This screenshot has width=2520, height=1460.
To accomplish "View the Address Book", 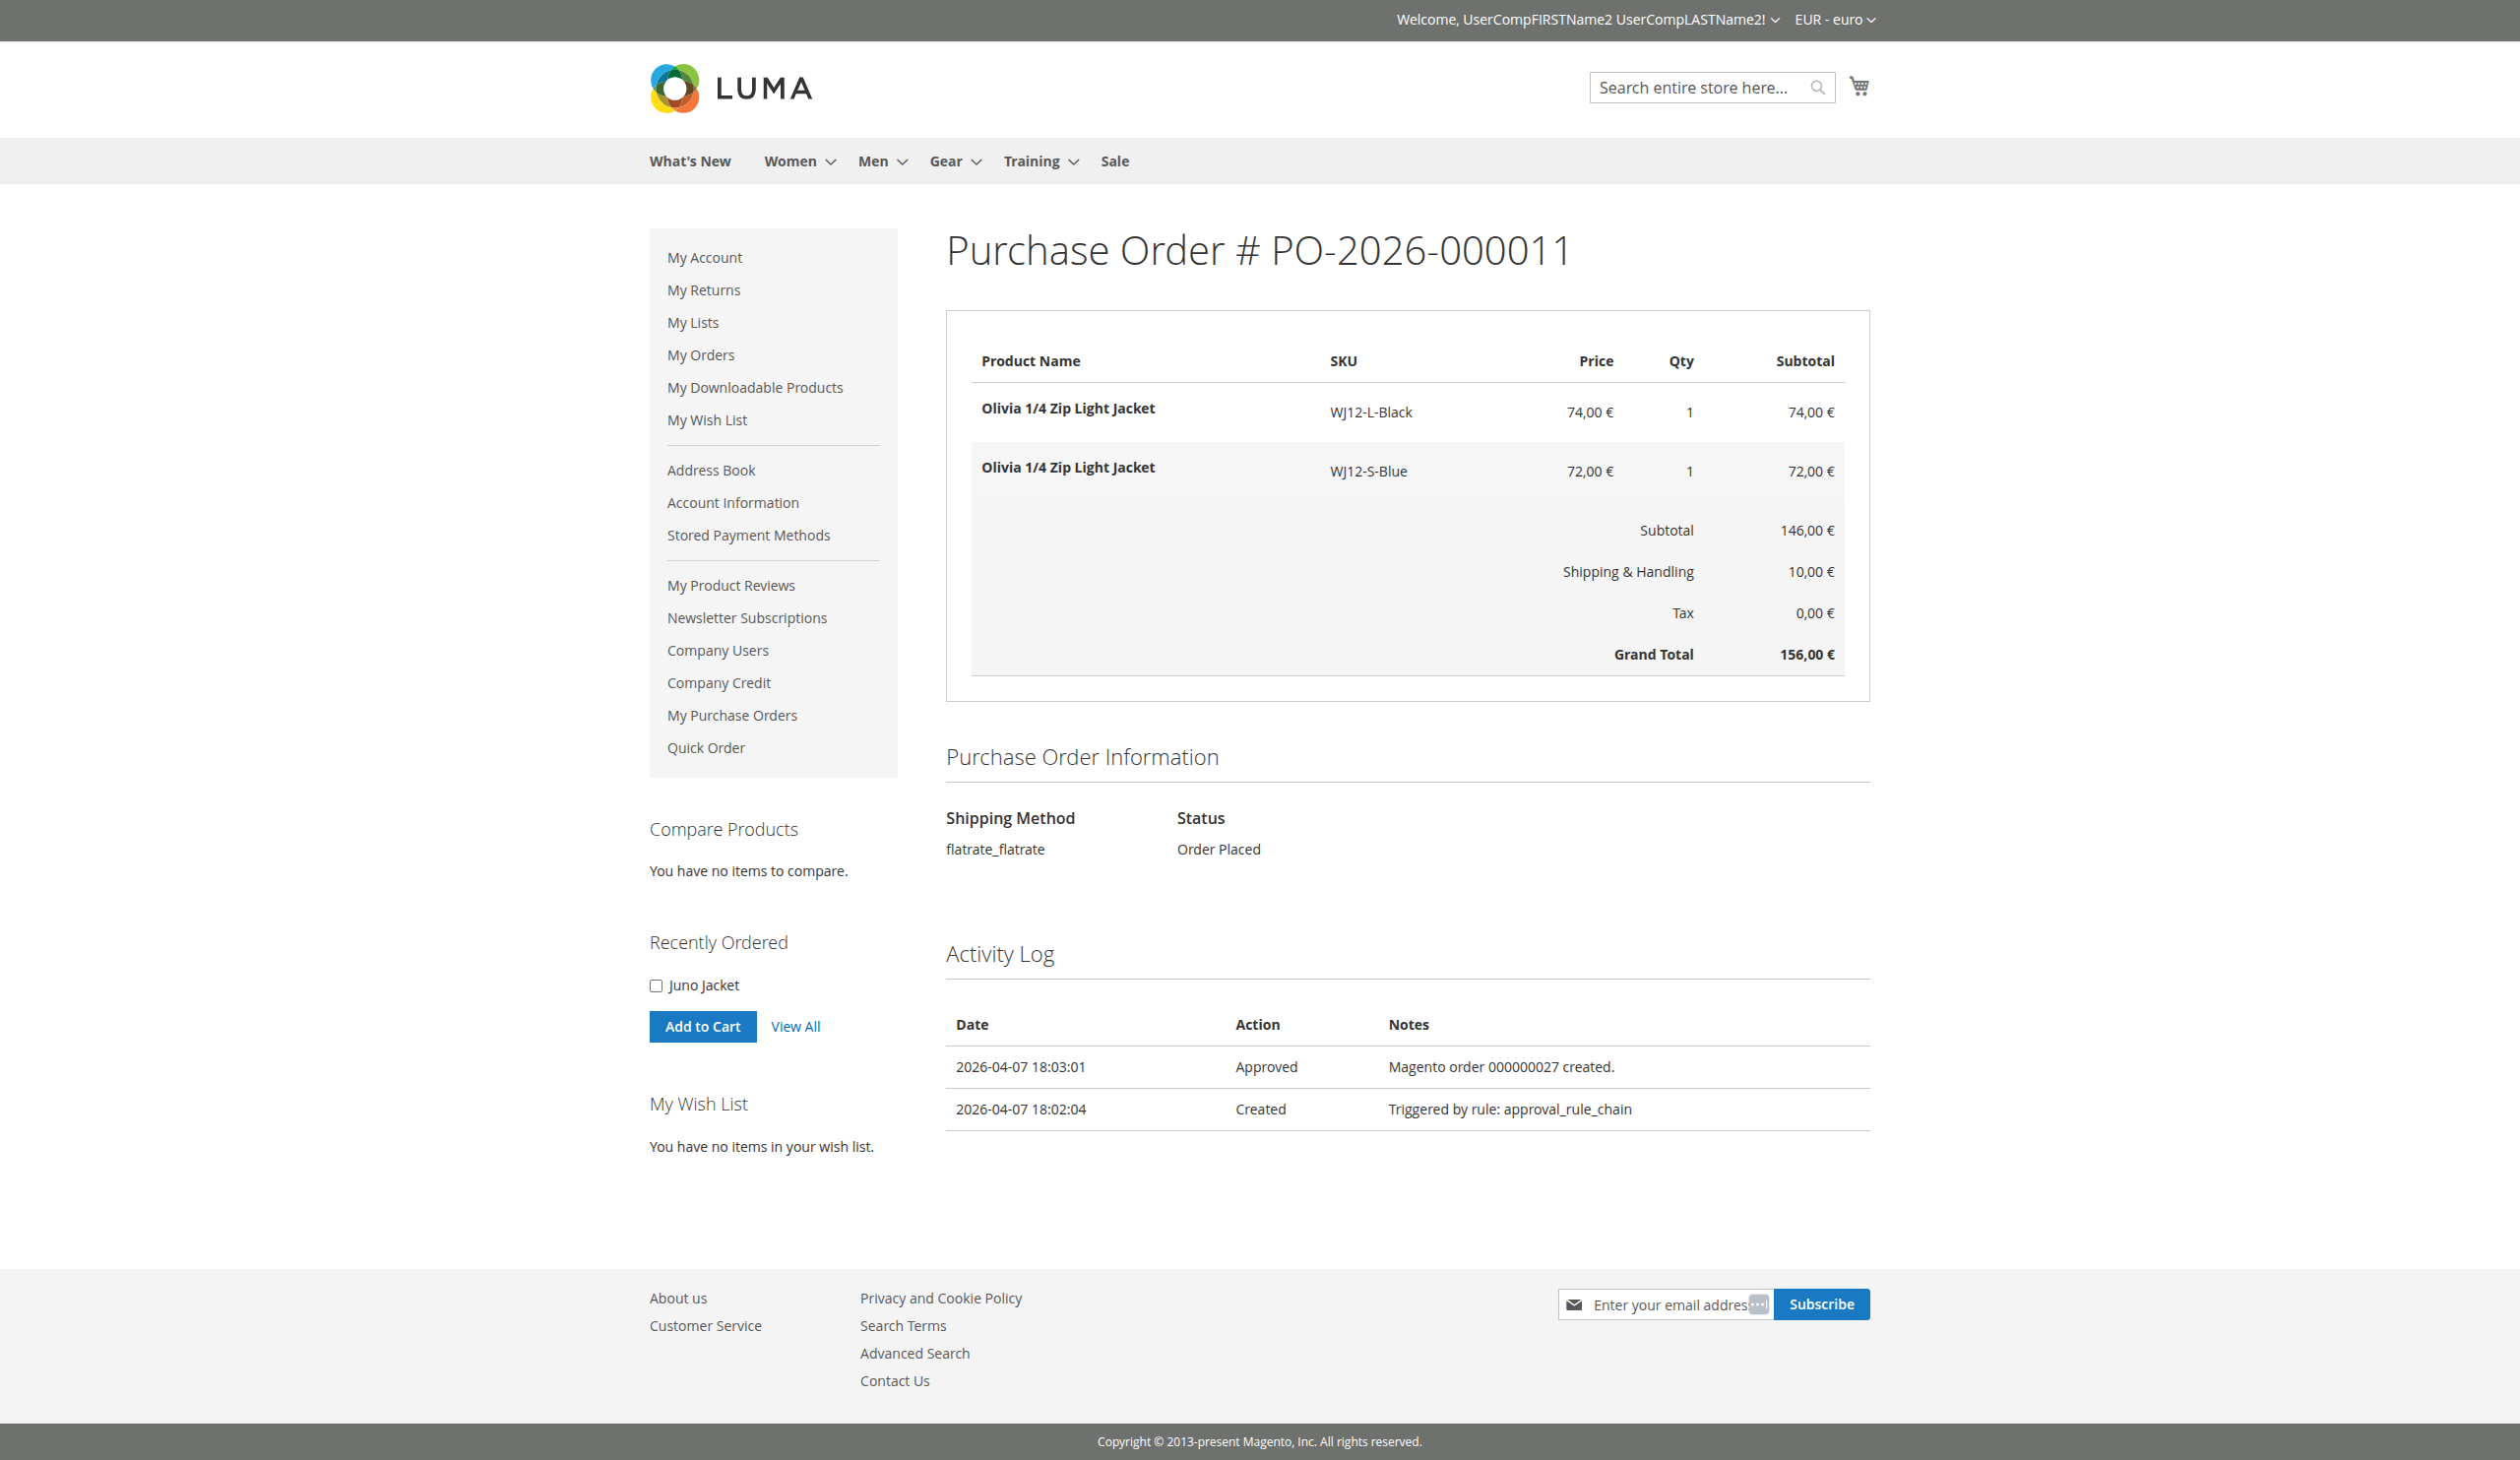I will click(x=711, y=470).
